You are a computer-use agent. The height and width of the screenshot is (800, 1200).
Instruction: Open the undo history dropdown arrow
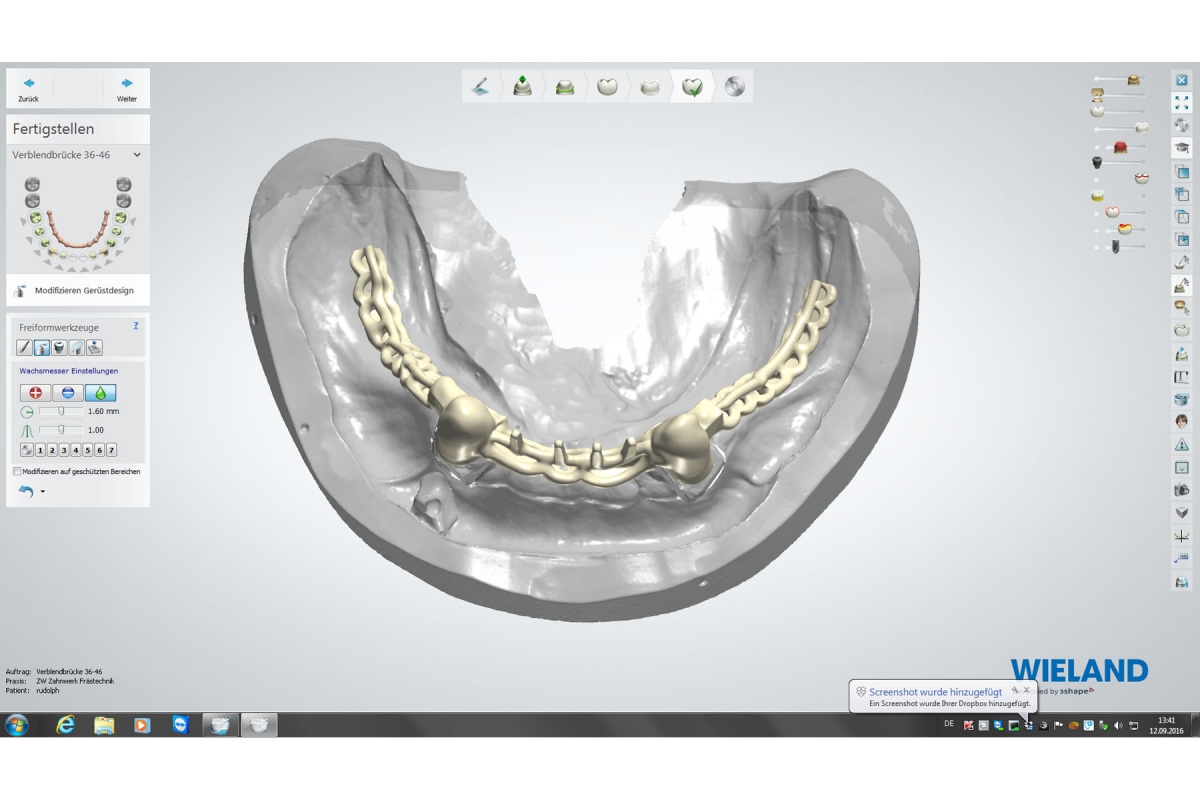click(43, 492)
